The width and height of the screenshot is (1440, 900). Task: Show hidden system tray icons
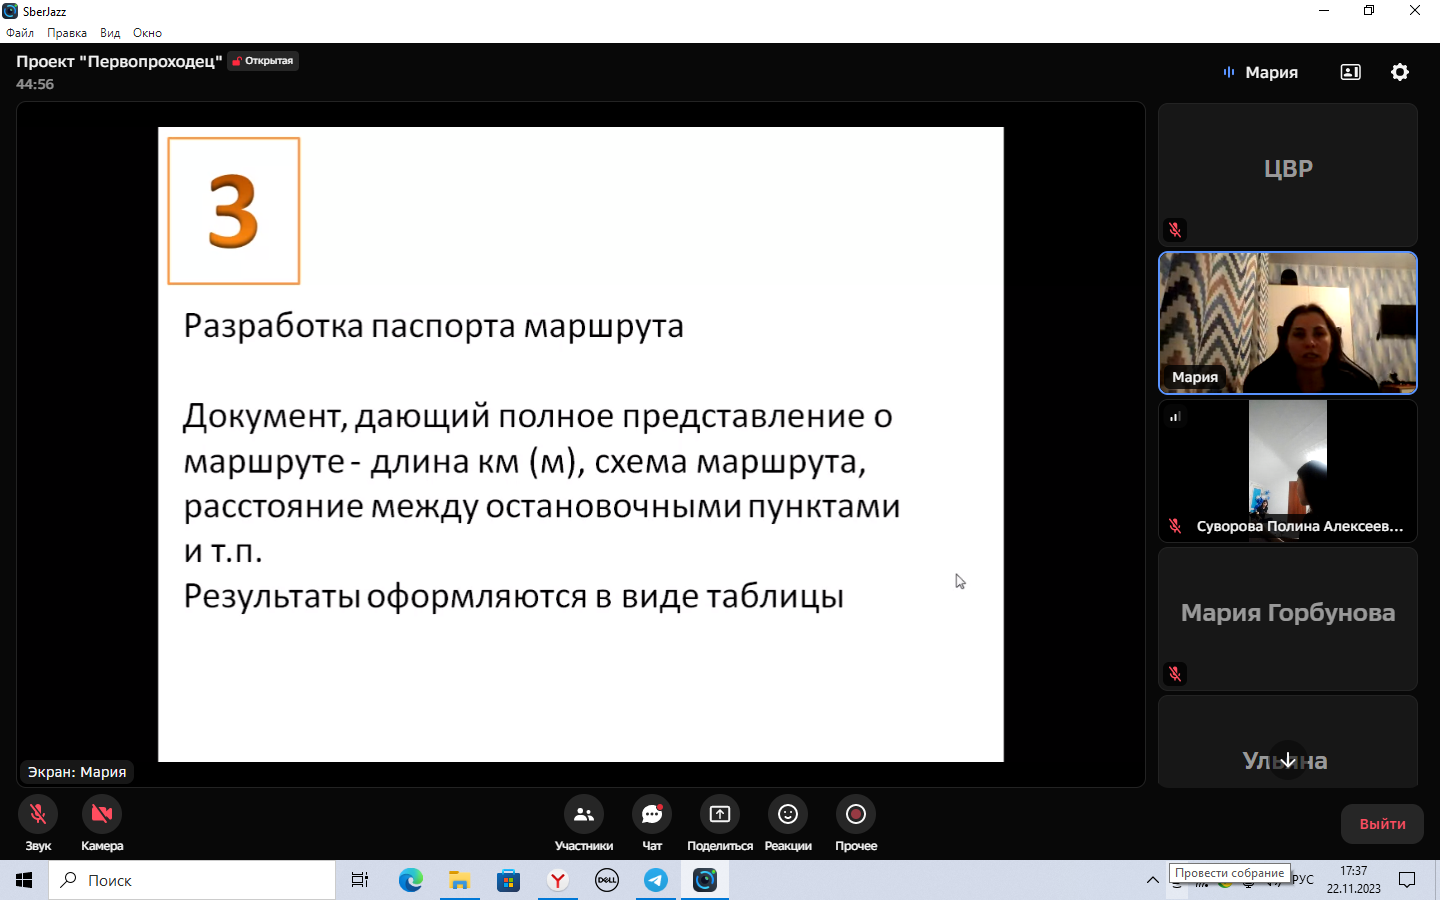click(1152, 880)
